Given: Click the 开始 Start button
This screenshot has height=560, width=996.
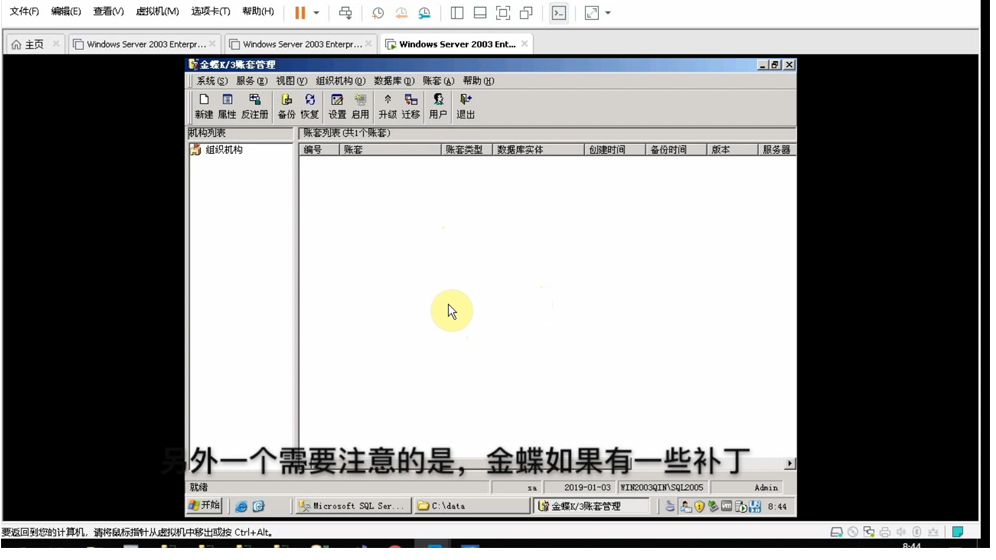Looking at the screenshot, I should [205, 505].
